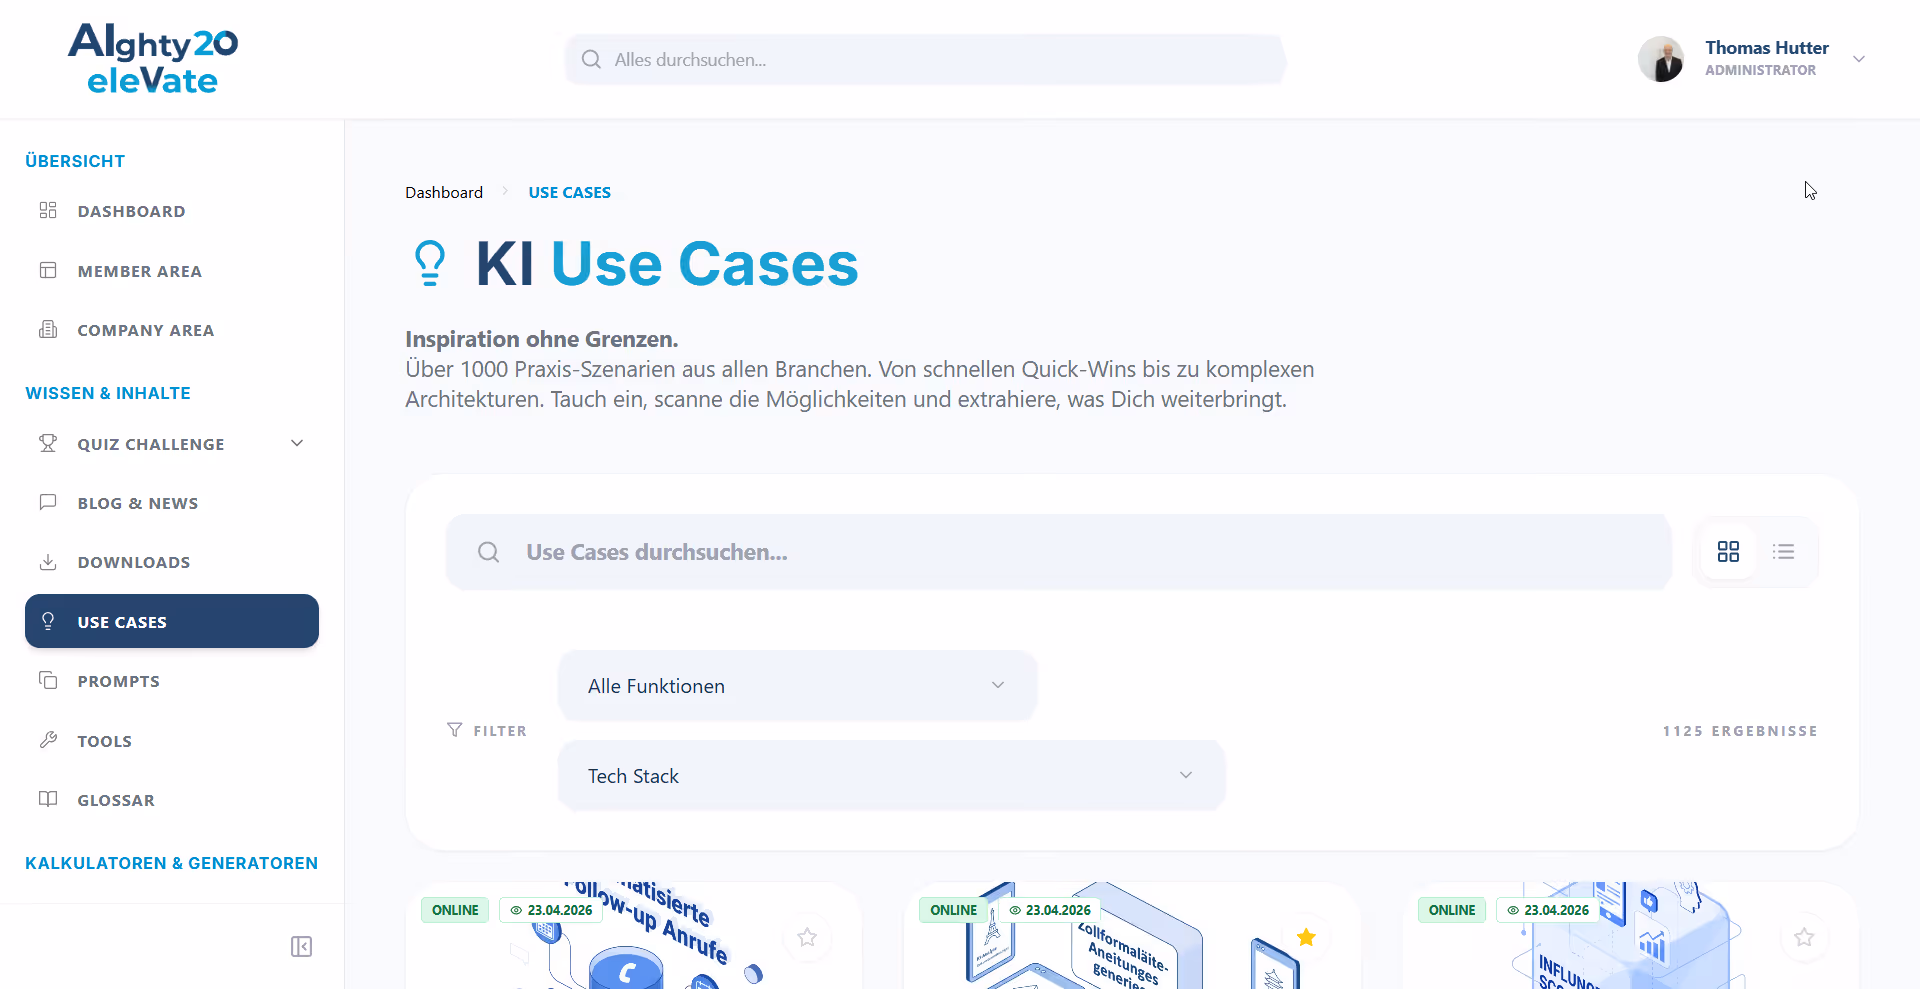
Task: Click 23.04.2026 date on second card
Action: [1049, 910]
